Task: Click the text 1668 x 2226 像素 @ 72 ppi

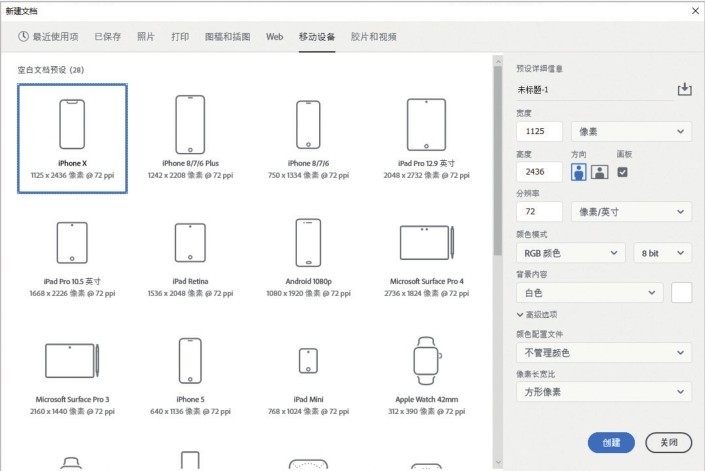Action: [x=72, y=293]
